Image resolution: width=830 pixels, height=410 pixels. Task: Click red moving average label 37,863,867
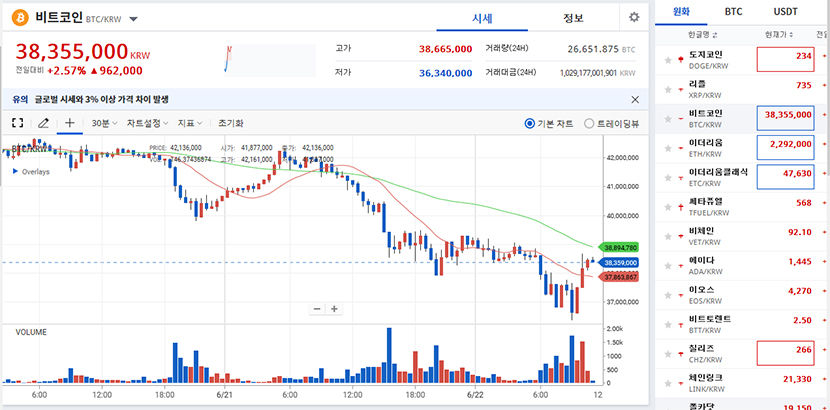[x=618, y=277]
